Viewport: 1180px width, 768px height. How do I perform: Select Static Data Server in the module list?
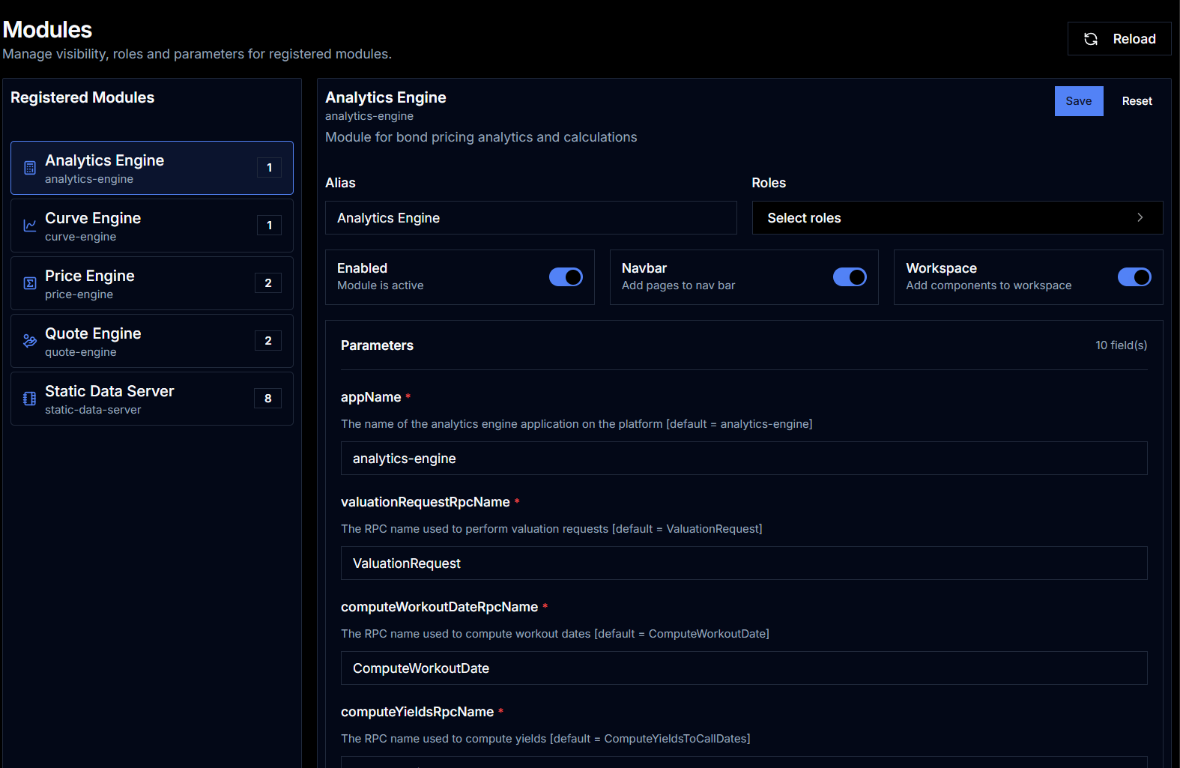click(x=152, y=399)
